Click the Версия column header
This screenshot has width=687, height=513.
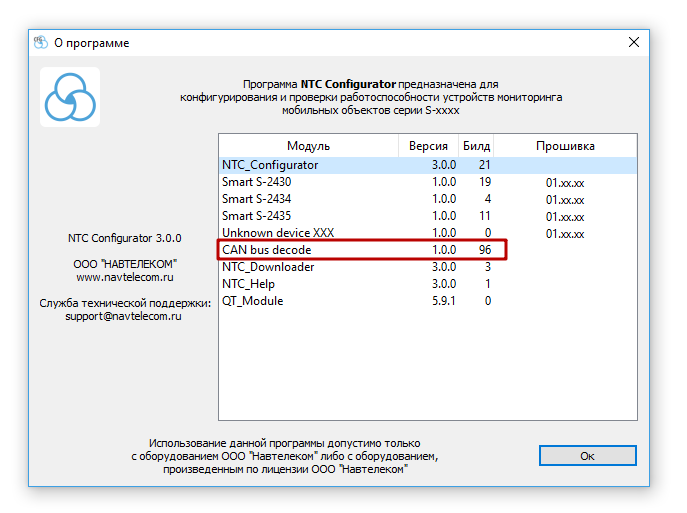(x=428, y=146)
